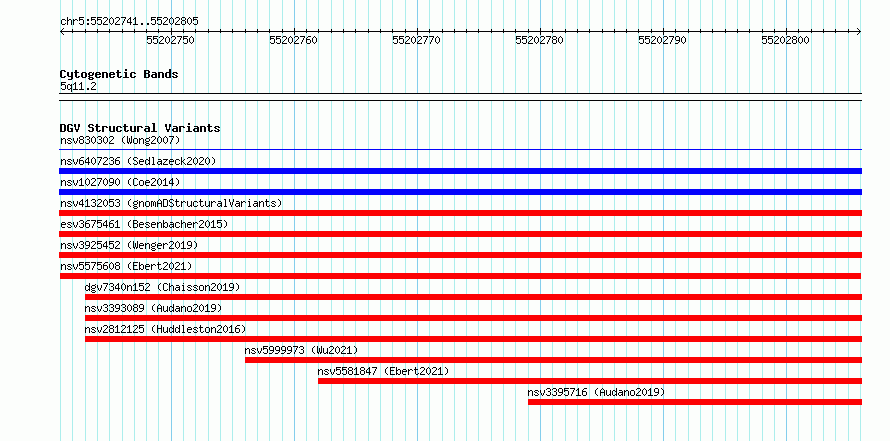Click the blue bar for nsv6407236

460,171
